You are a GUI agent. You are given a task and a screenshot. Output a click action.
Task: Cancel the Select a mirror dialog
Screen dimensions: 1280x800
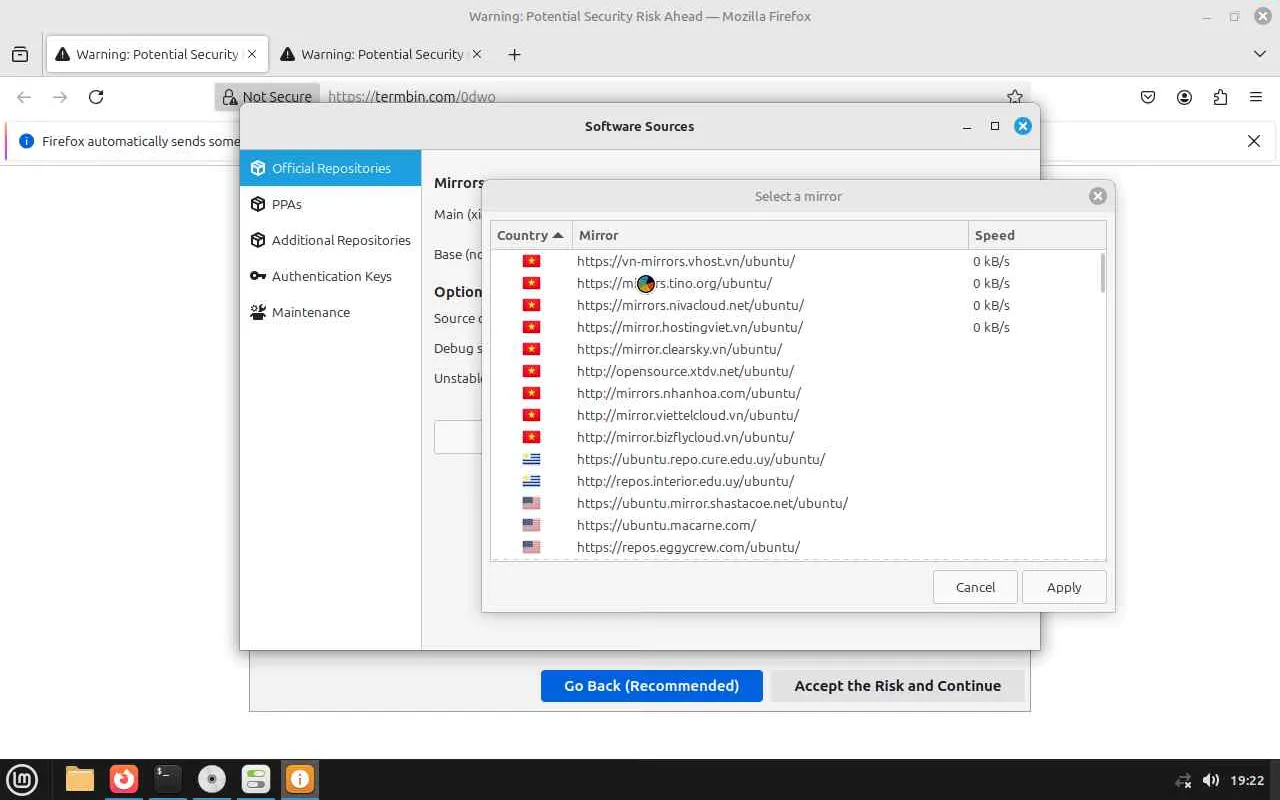(975, 587)
